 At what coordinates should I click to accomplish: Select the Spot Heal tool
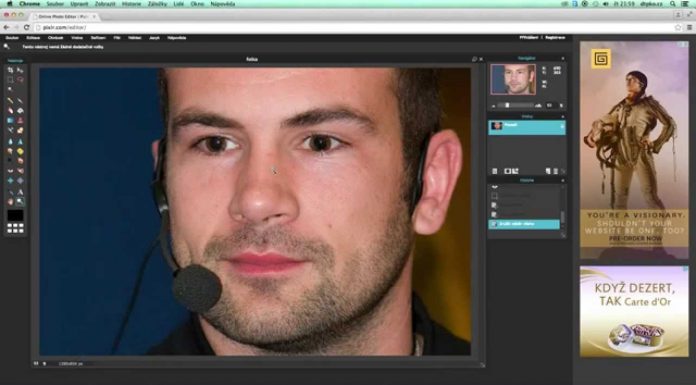pos(20,171)
